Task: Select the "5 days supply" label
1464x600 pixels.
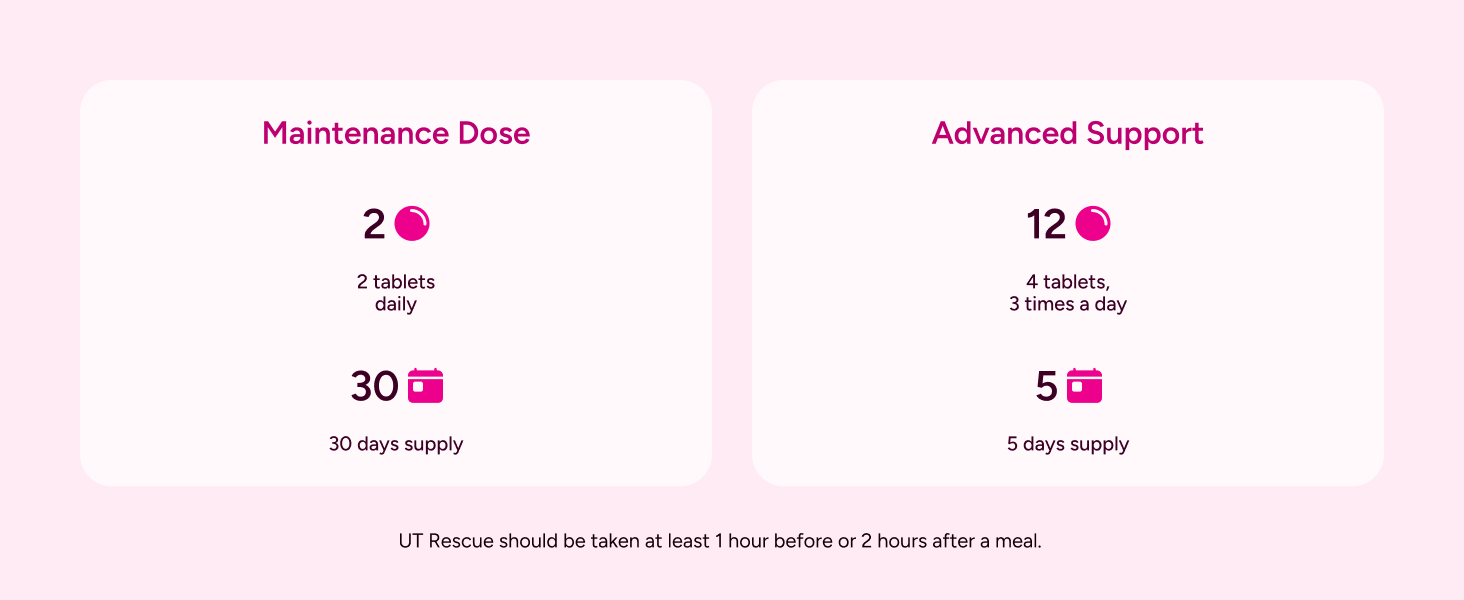Action: point(1068,444)
